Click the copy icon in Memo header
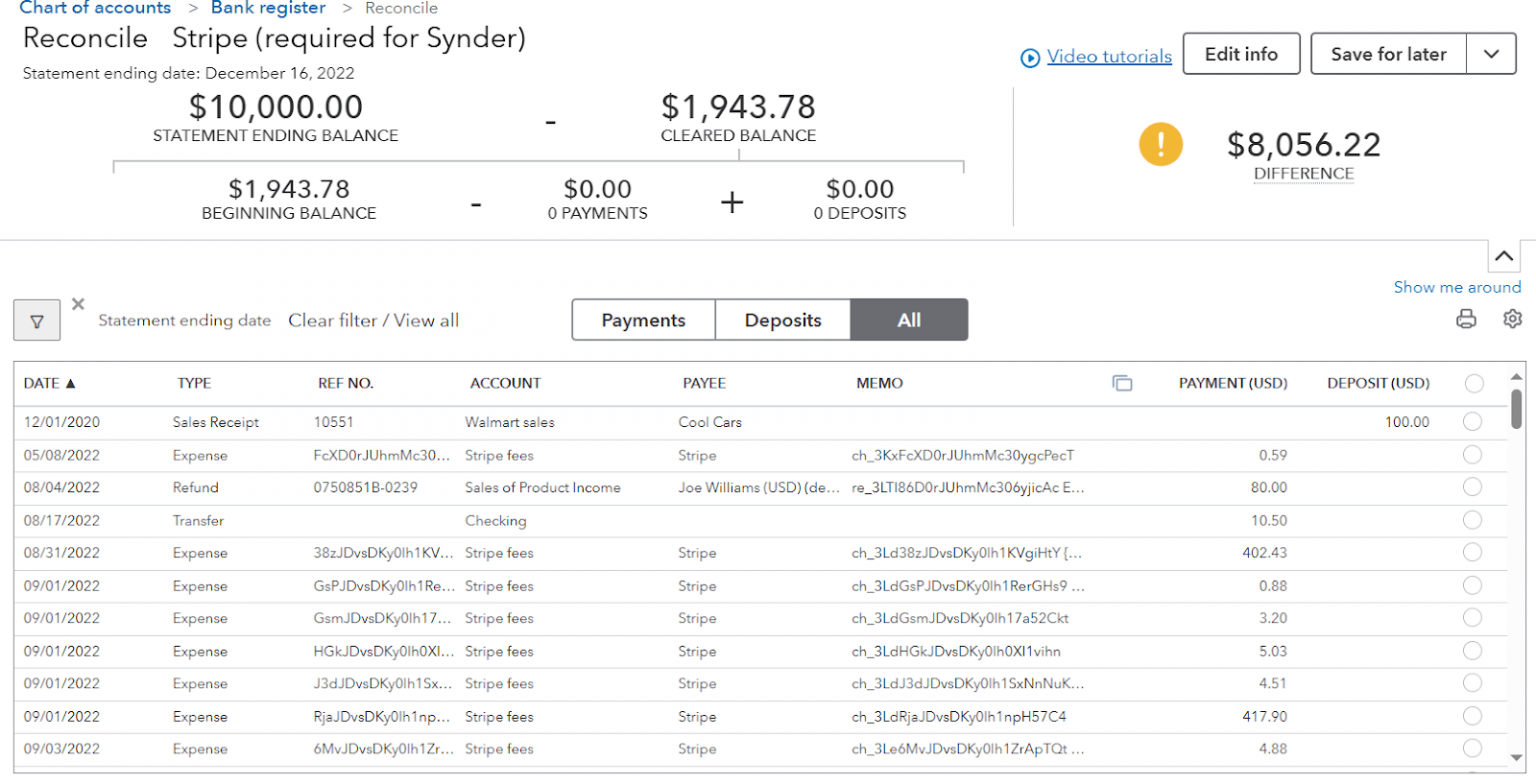Viewport: 1536px width, 784px height. (1122, 383)
